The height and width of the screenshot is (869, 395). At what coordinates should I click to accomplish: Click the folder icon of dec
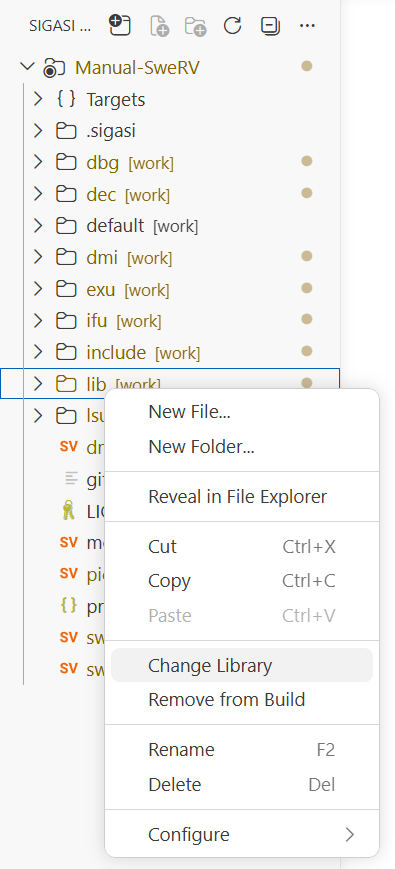click(x=66, y=195)
